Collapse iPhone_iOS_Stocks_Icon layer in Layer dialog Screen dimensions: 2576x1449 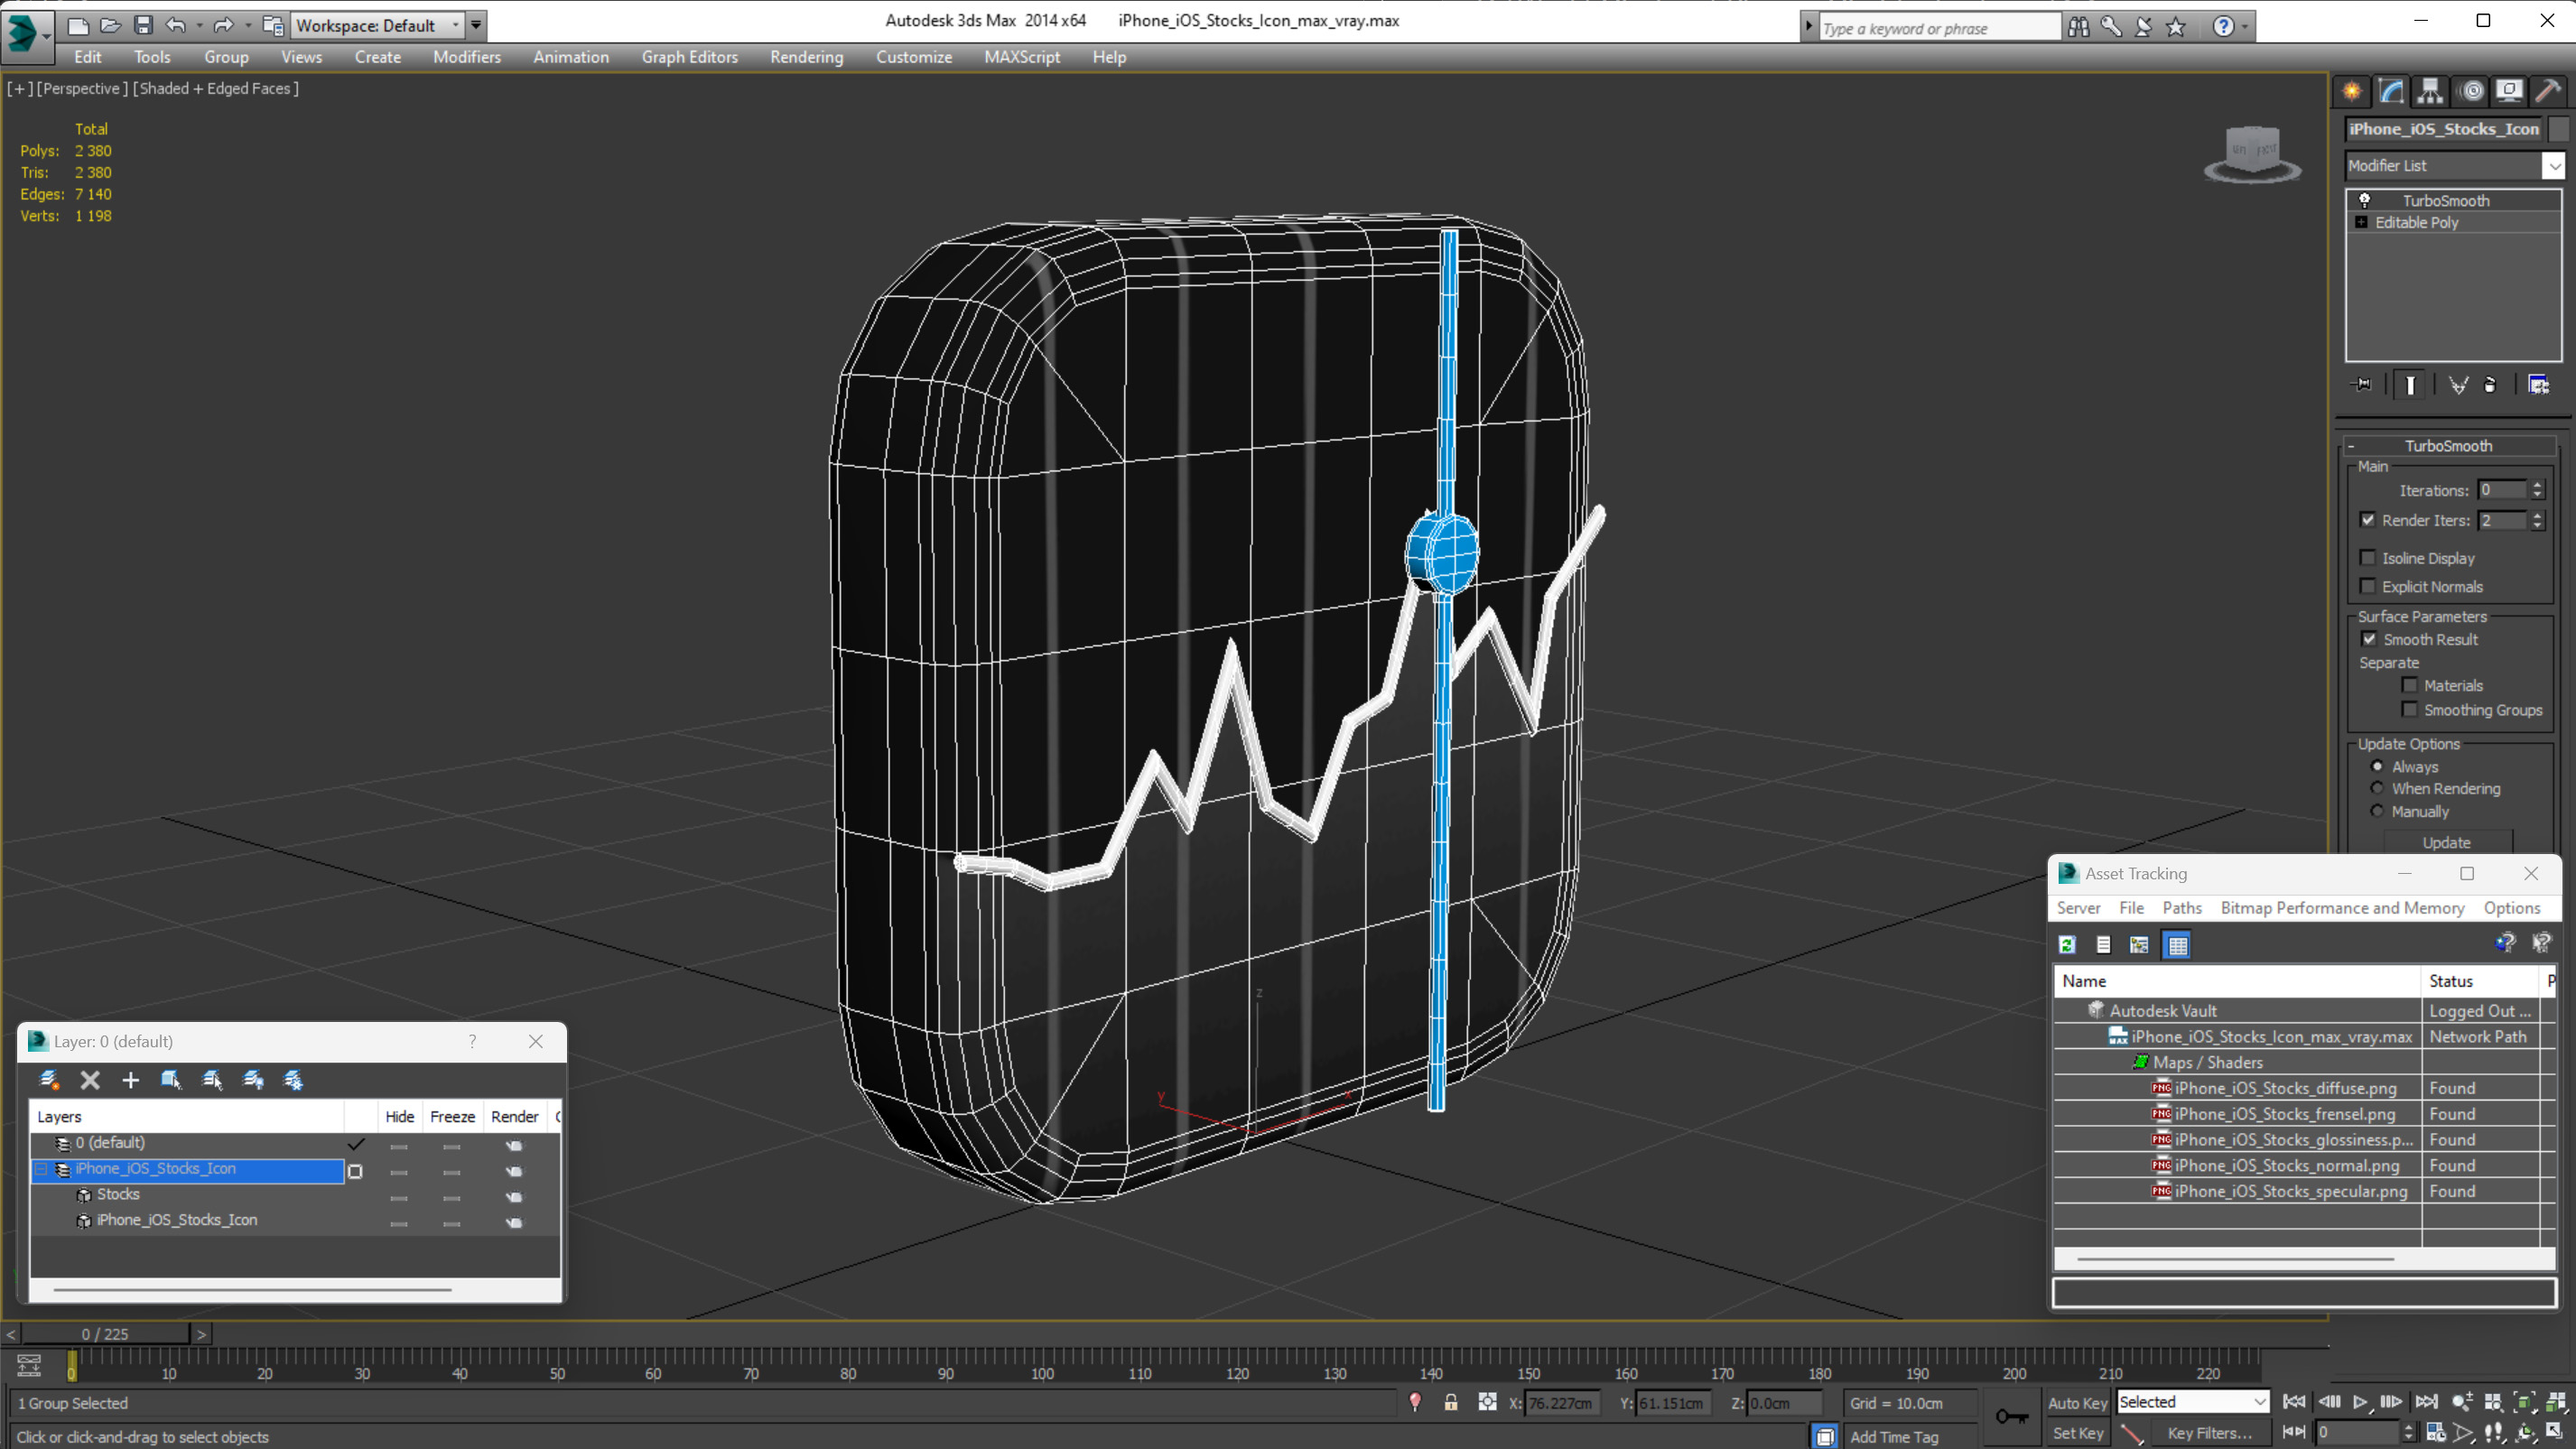(x=42, y=1168)
